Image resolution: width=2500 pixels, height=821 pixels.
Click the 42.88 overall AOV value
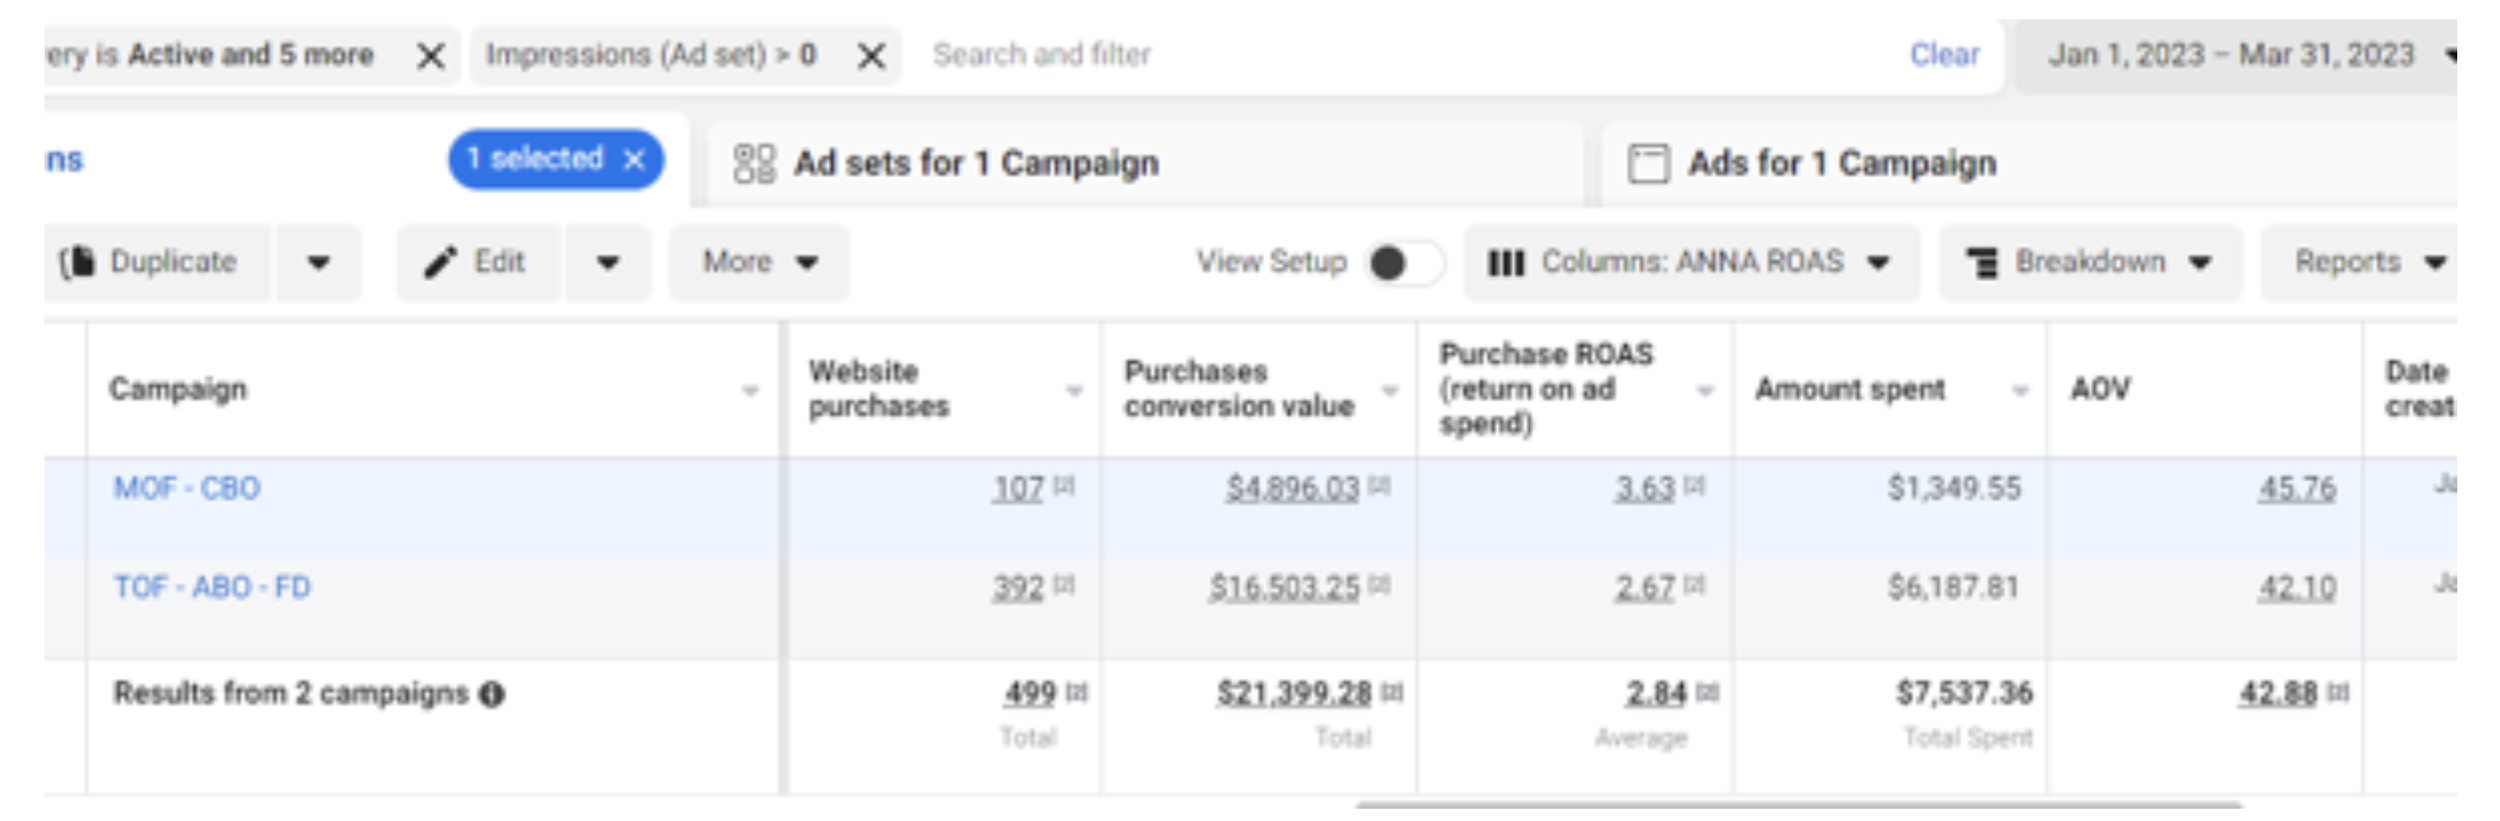click(2278, 693)
